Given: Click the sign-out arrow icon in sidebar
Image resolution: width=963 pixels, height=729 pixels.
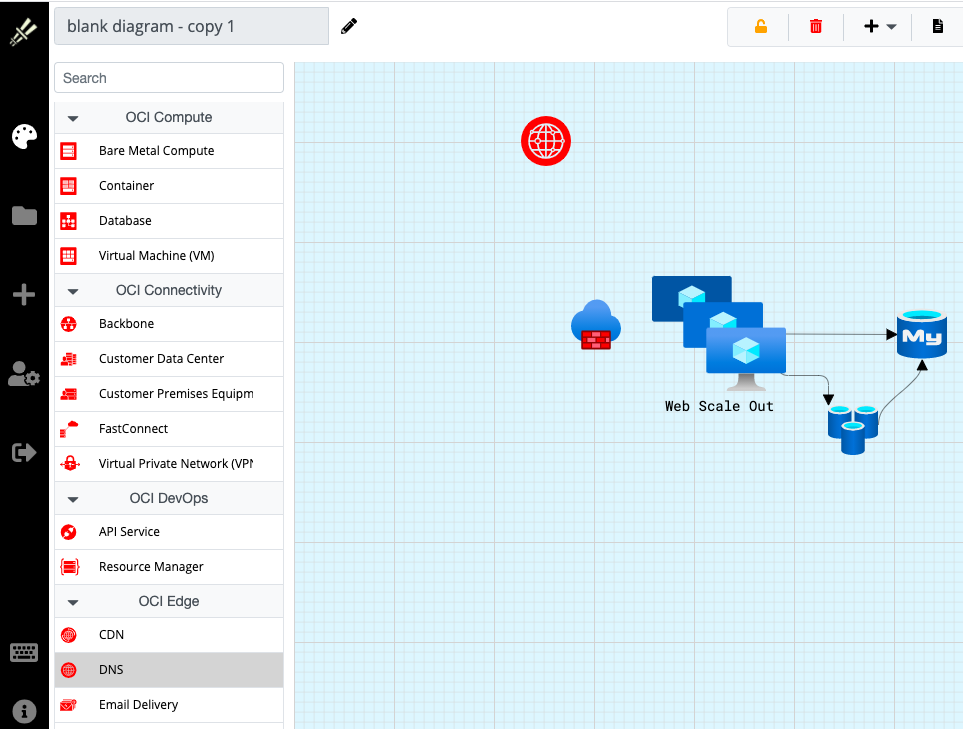Looking at the screenshot, I should pyautogui.click(x=24, y=453).
